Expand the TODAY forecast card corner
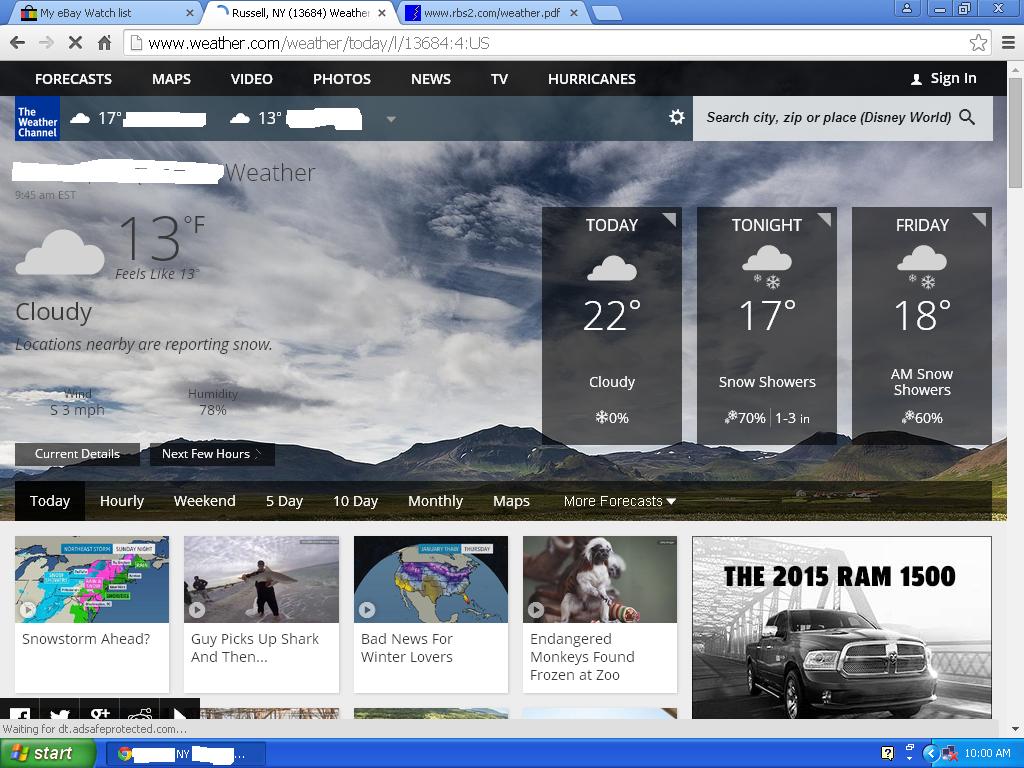This screenshot has height=768, width=1024. [x=669, y=220]
